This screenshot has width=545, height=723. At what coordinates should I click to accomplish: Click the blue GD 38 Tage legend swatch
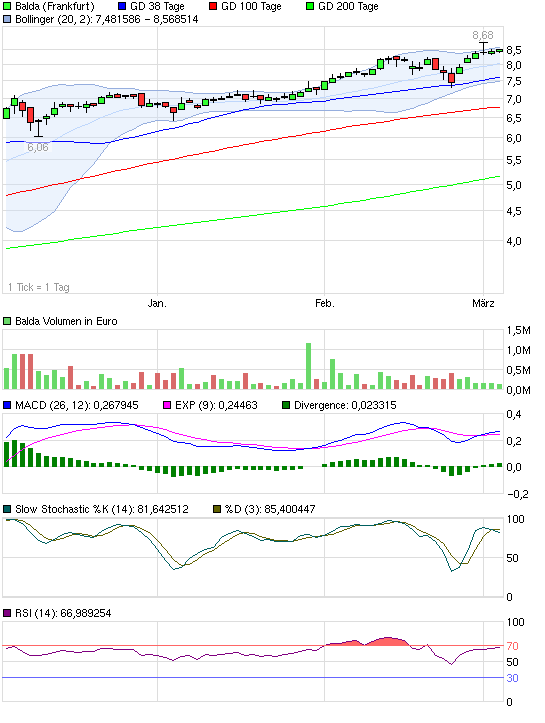coord(122,6)
